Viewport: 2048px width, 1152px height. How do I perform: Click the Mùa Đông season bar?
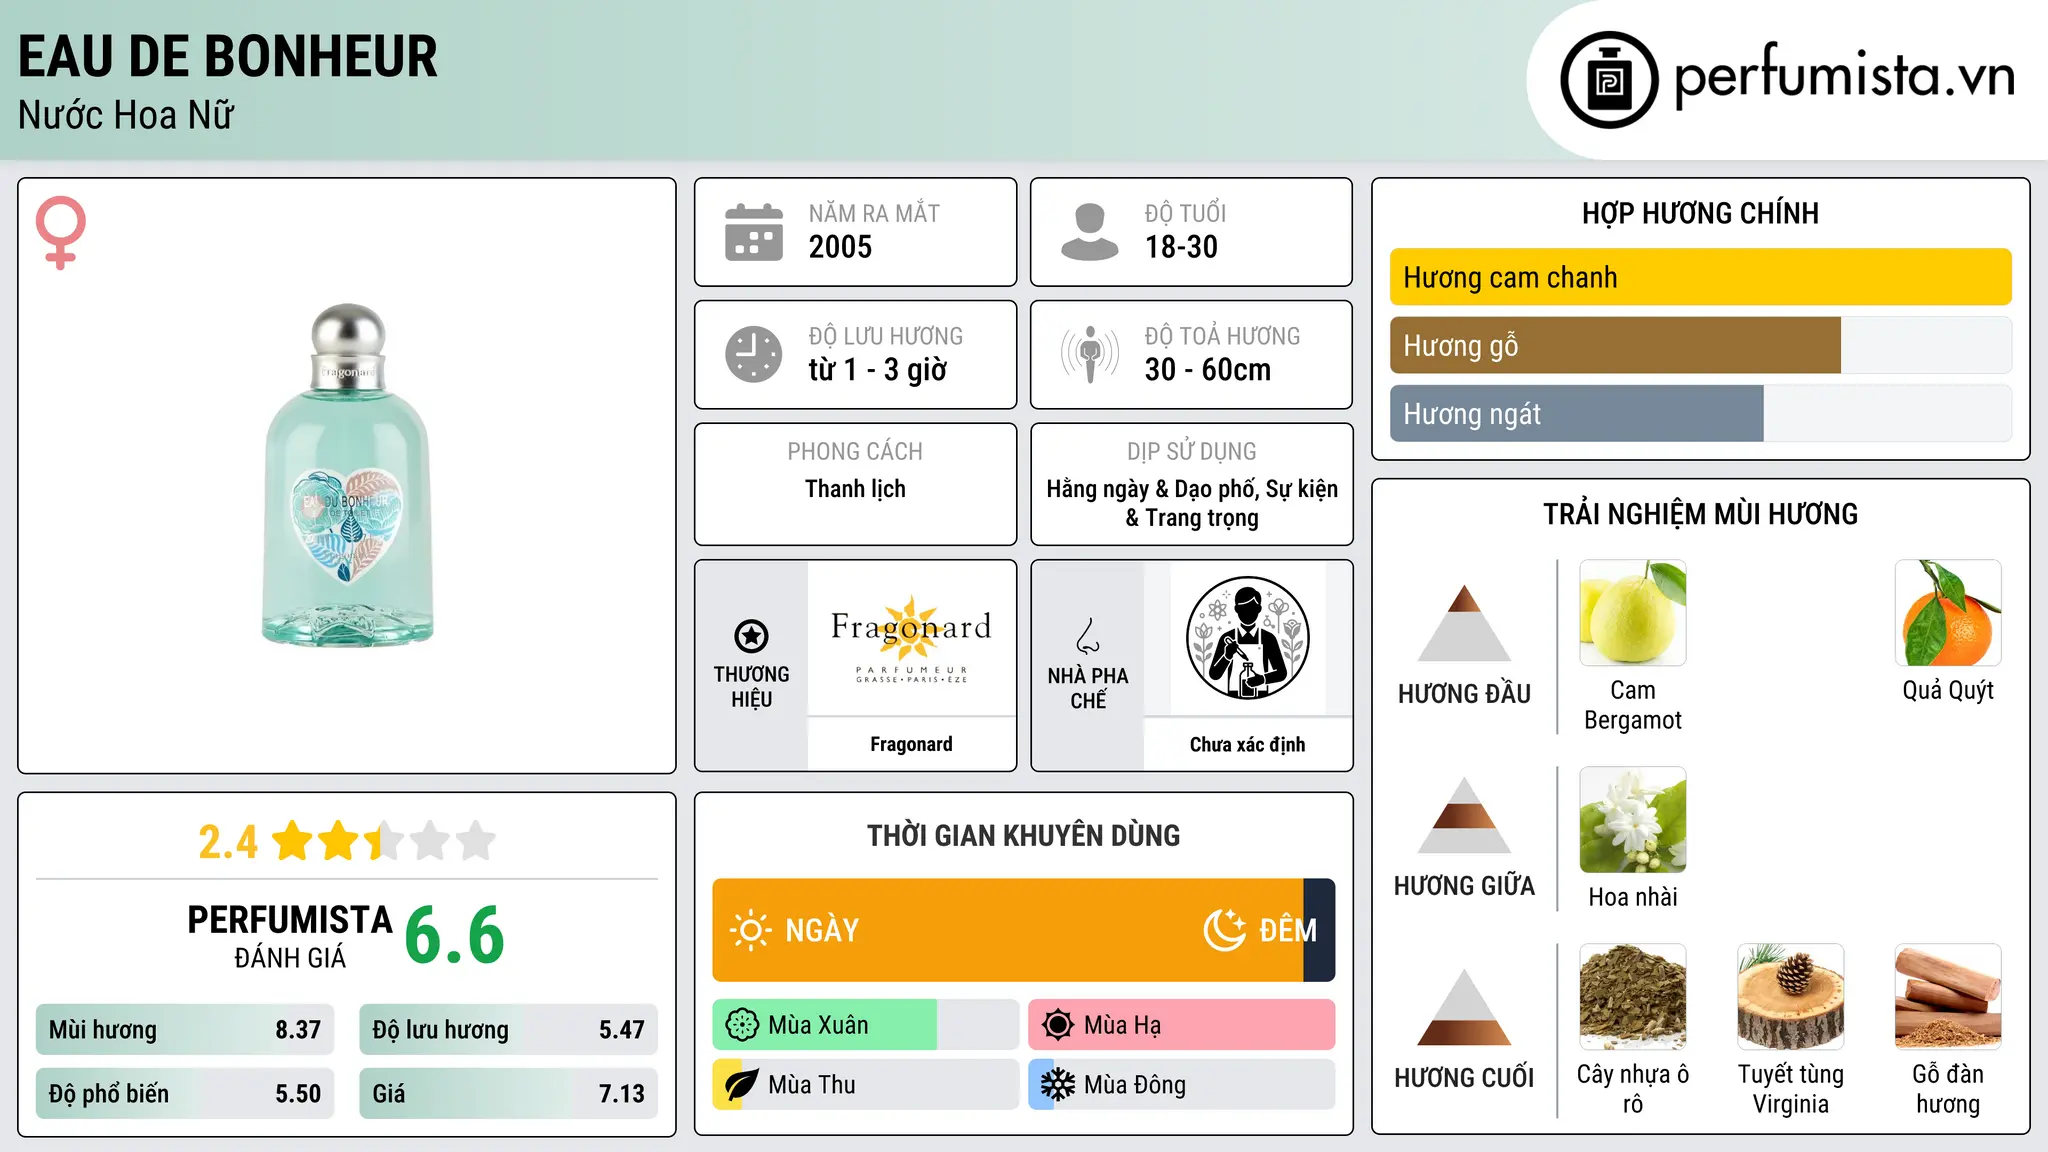[1182, 1085]
